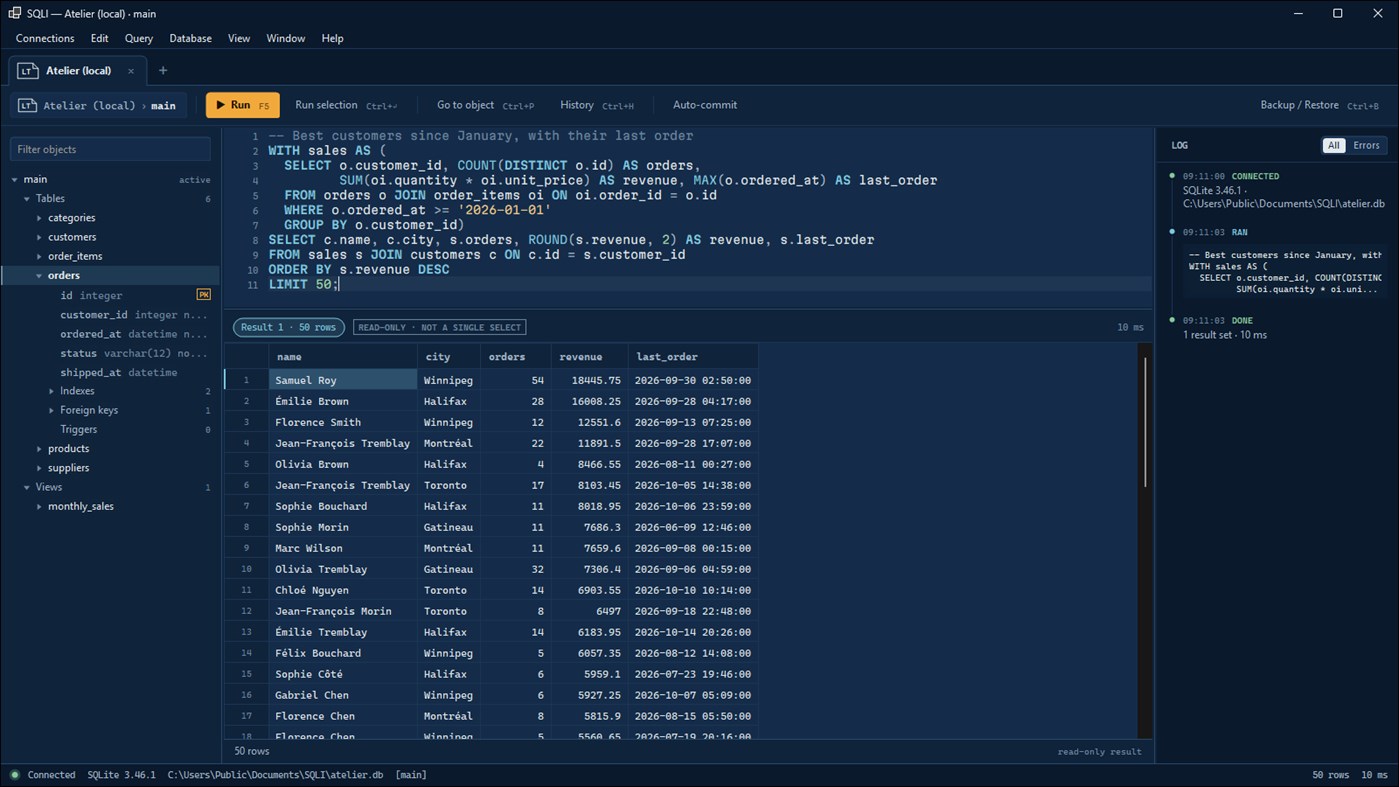
Task: Open the Database menu
Action: click(190, 38)
